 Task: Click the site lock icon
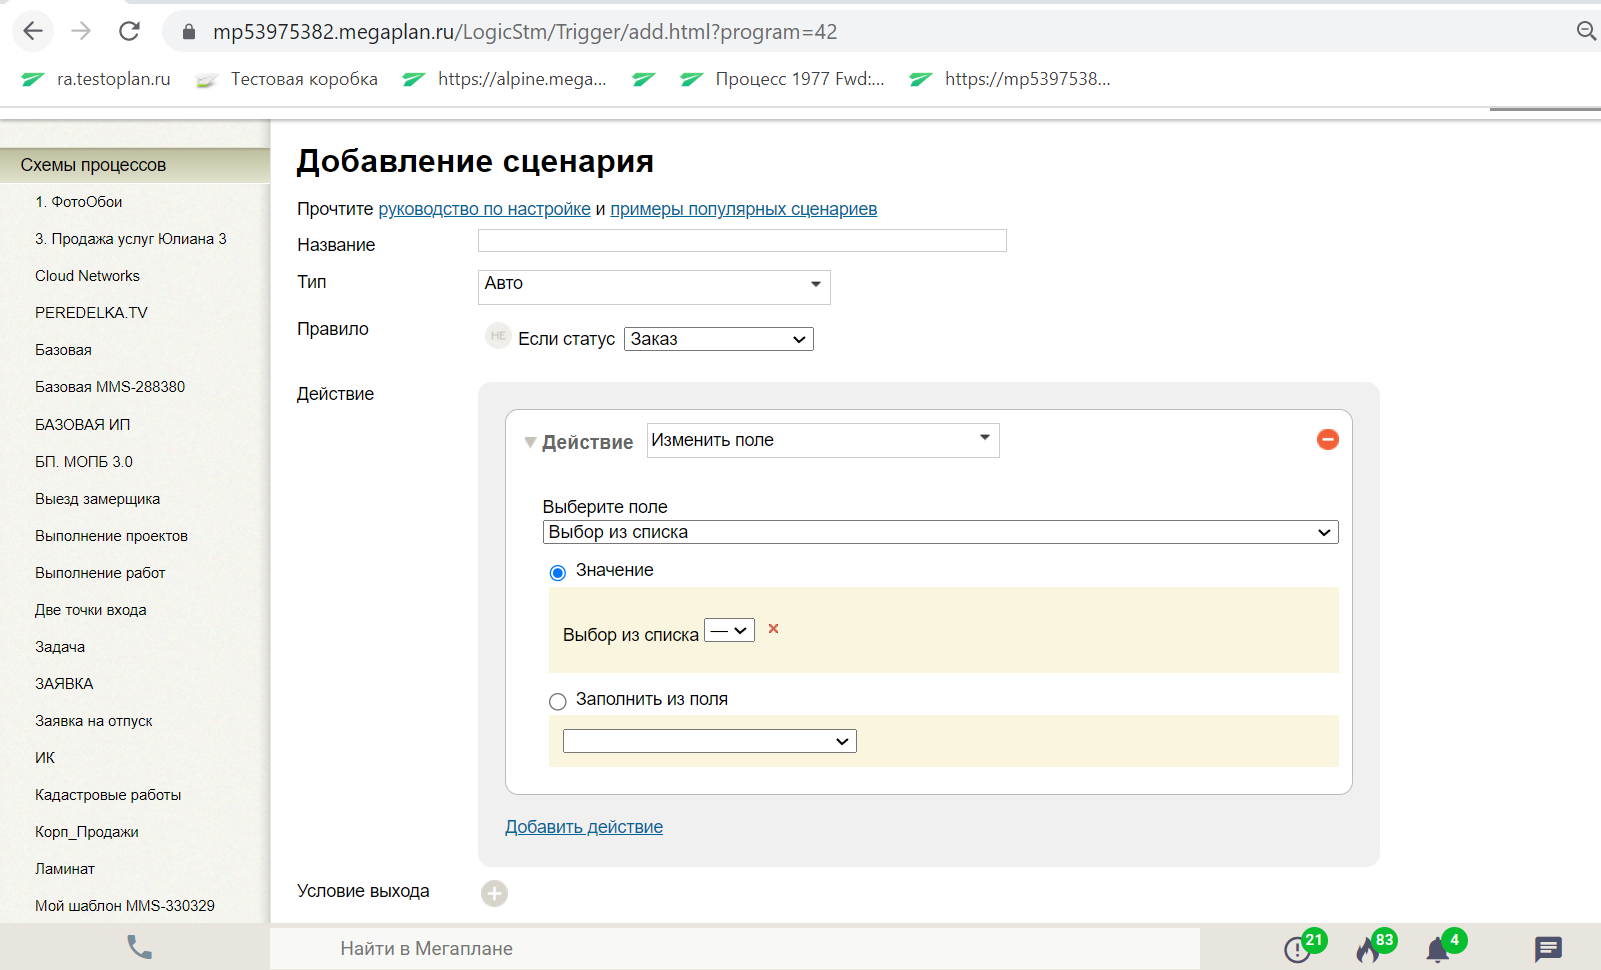(x=189, y=32)
